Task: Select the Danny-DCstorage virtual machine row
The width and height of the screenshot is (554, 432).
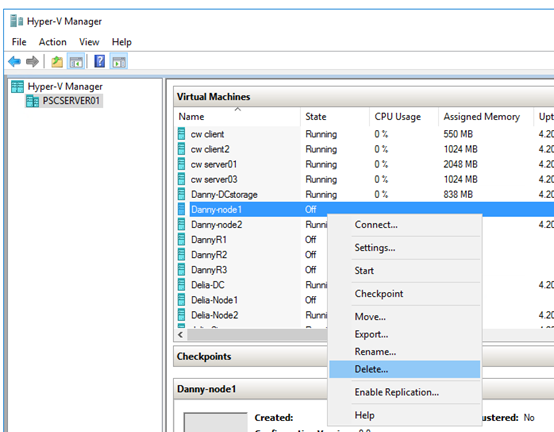Action: [x=364, y=194]
